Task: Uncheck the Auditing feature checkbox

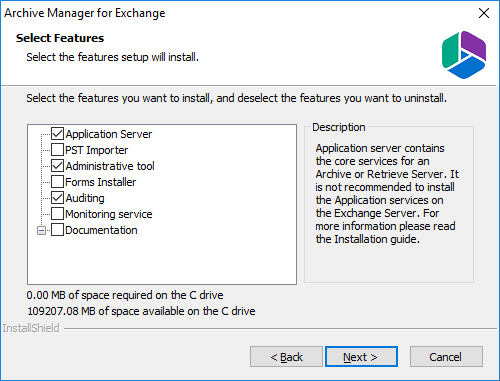Action: pos(57,198)
